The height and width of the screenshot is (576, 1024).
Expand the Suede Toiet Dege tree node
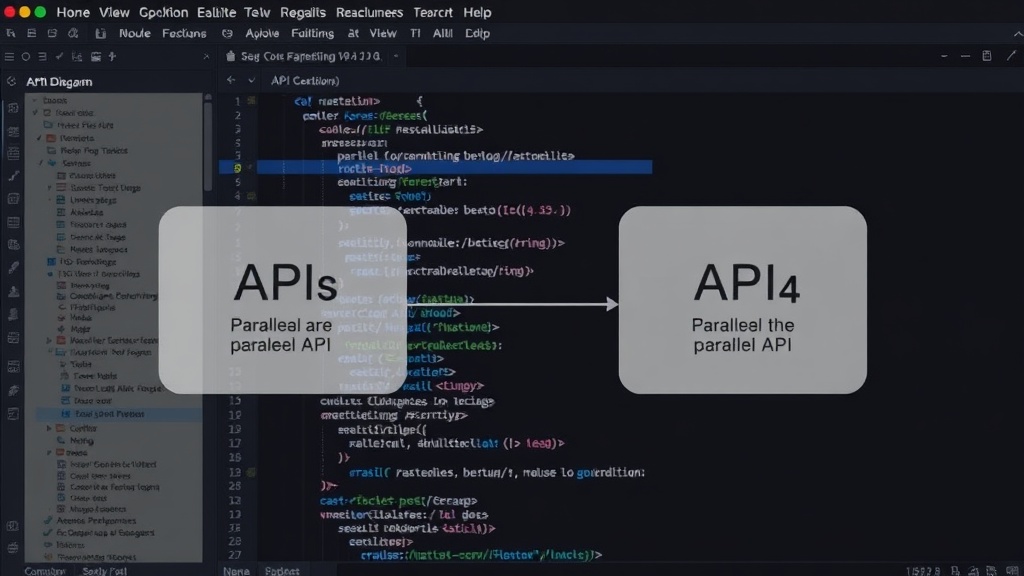[49, 187]
